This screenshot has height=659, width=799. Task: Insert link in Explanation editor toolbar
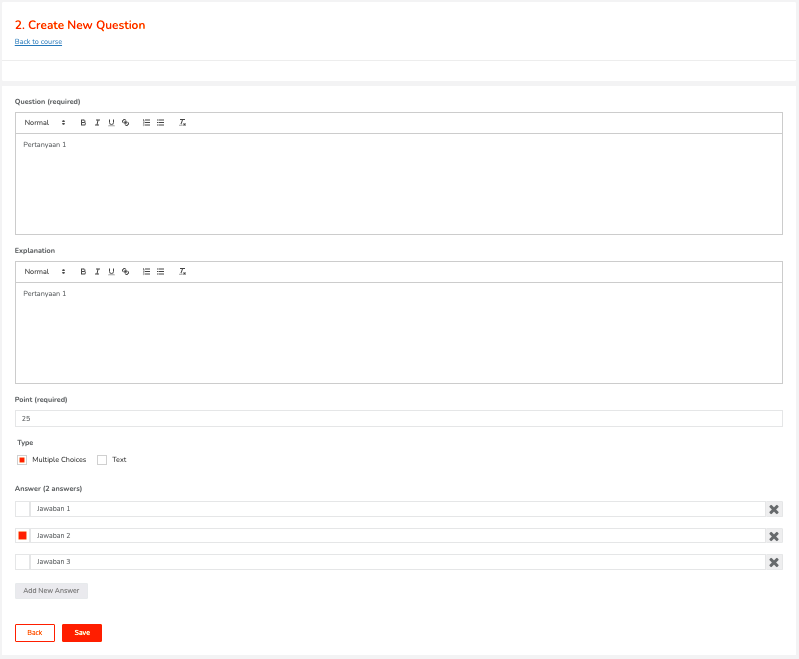tap(125, 272)
